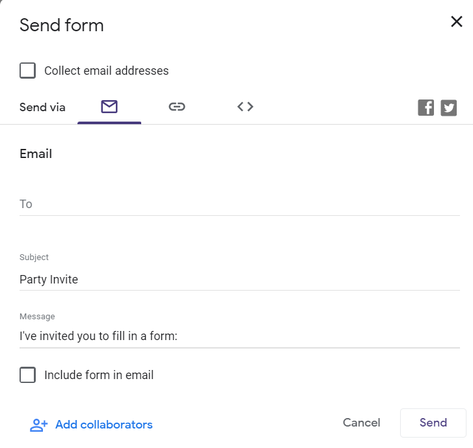Click the 'Send form' dialog title
The width and height of the screenshot is (473, 448).
tap(62, 25)
